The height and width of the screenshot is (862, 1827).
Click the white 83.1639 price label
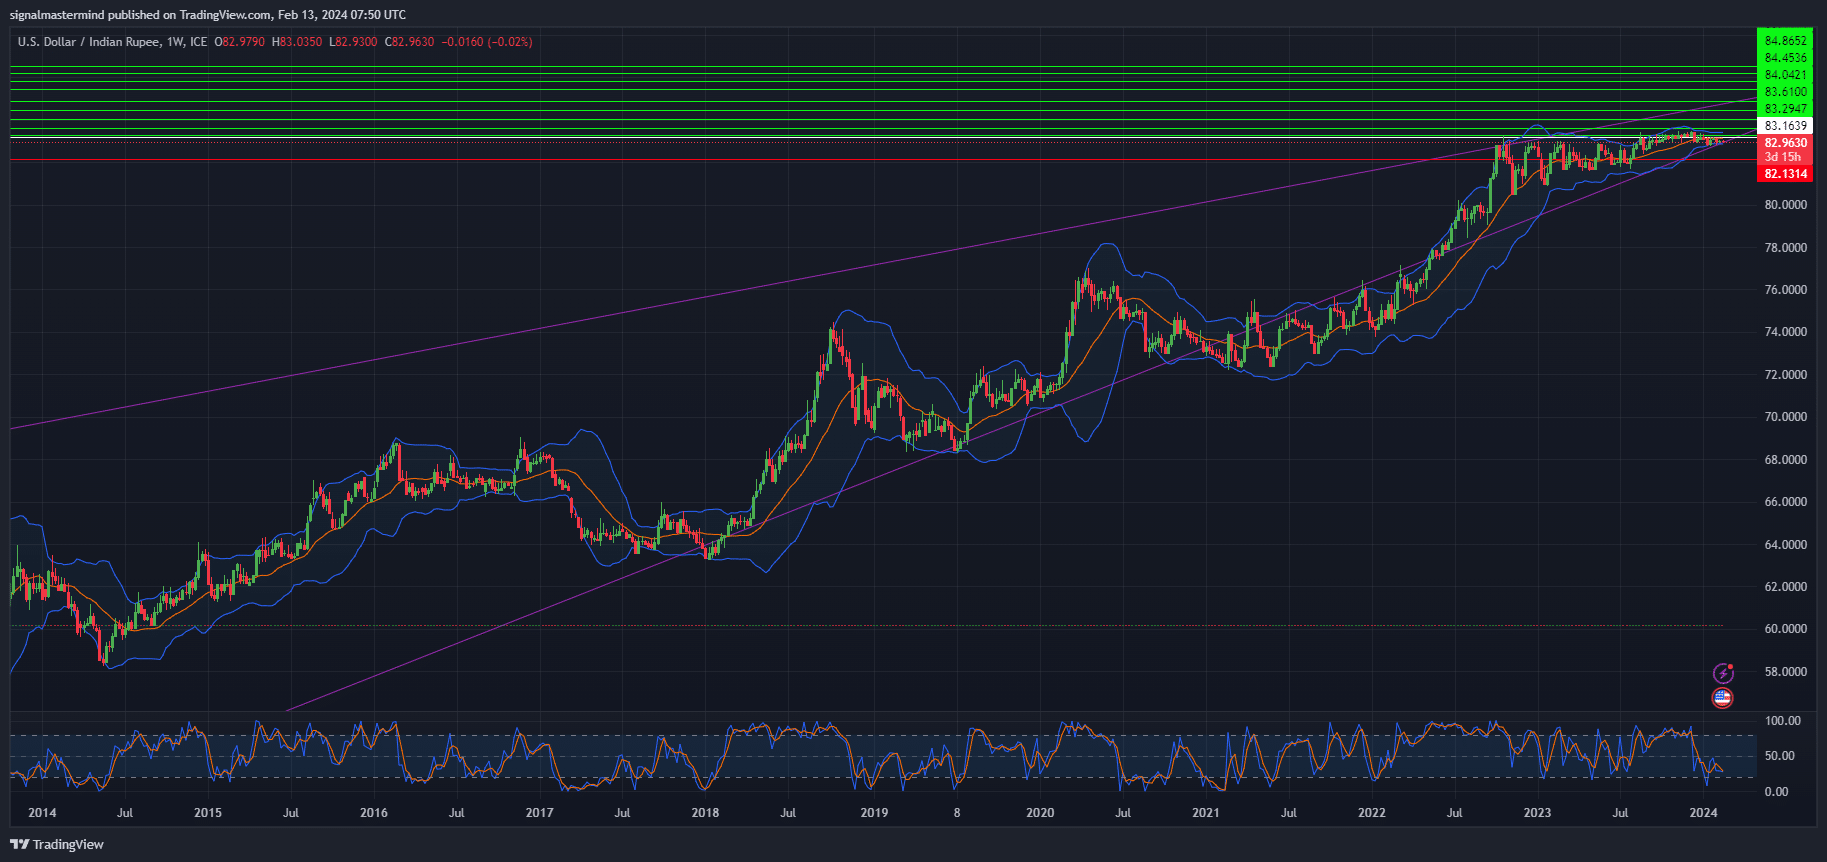(x=1785, y=126)
